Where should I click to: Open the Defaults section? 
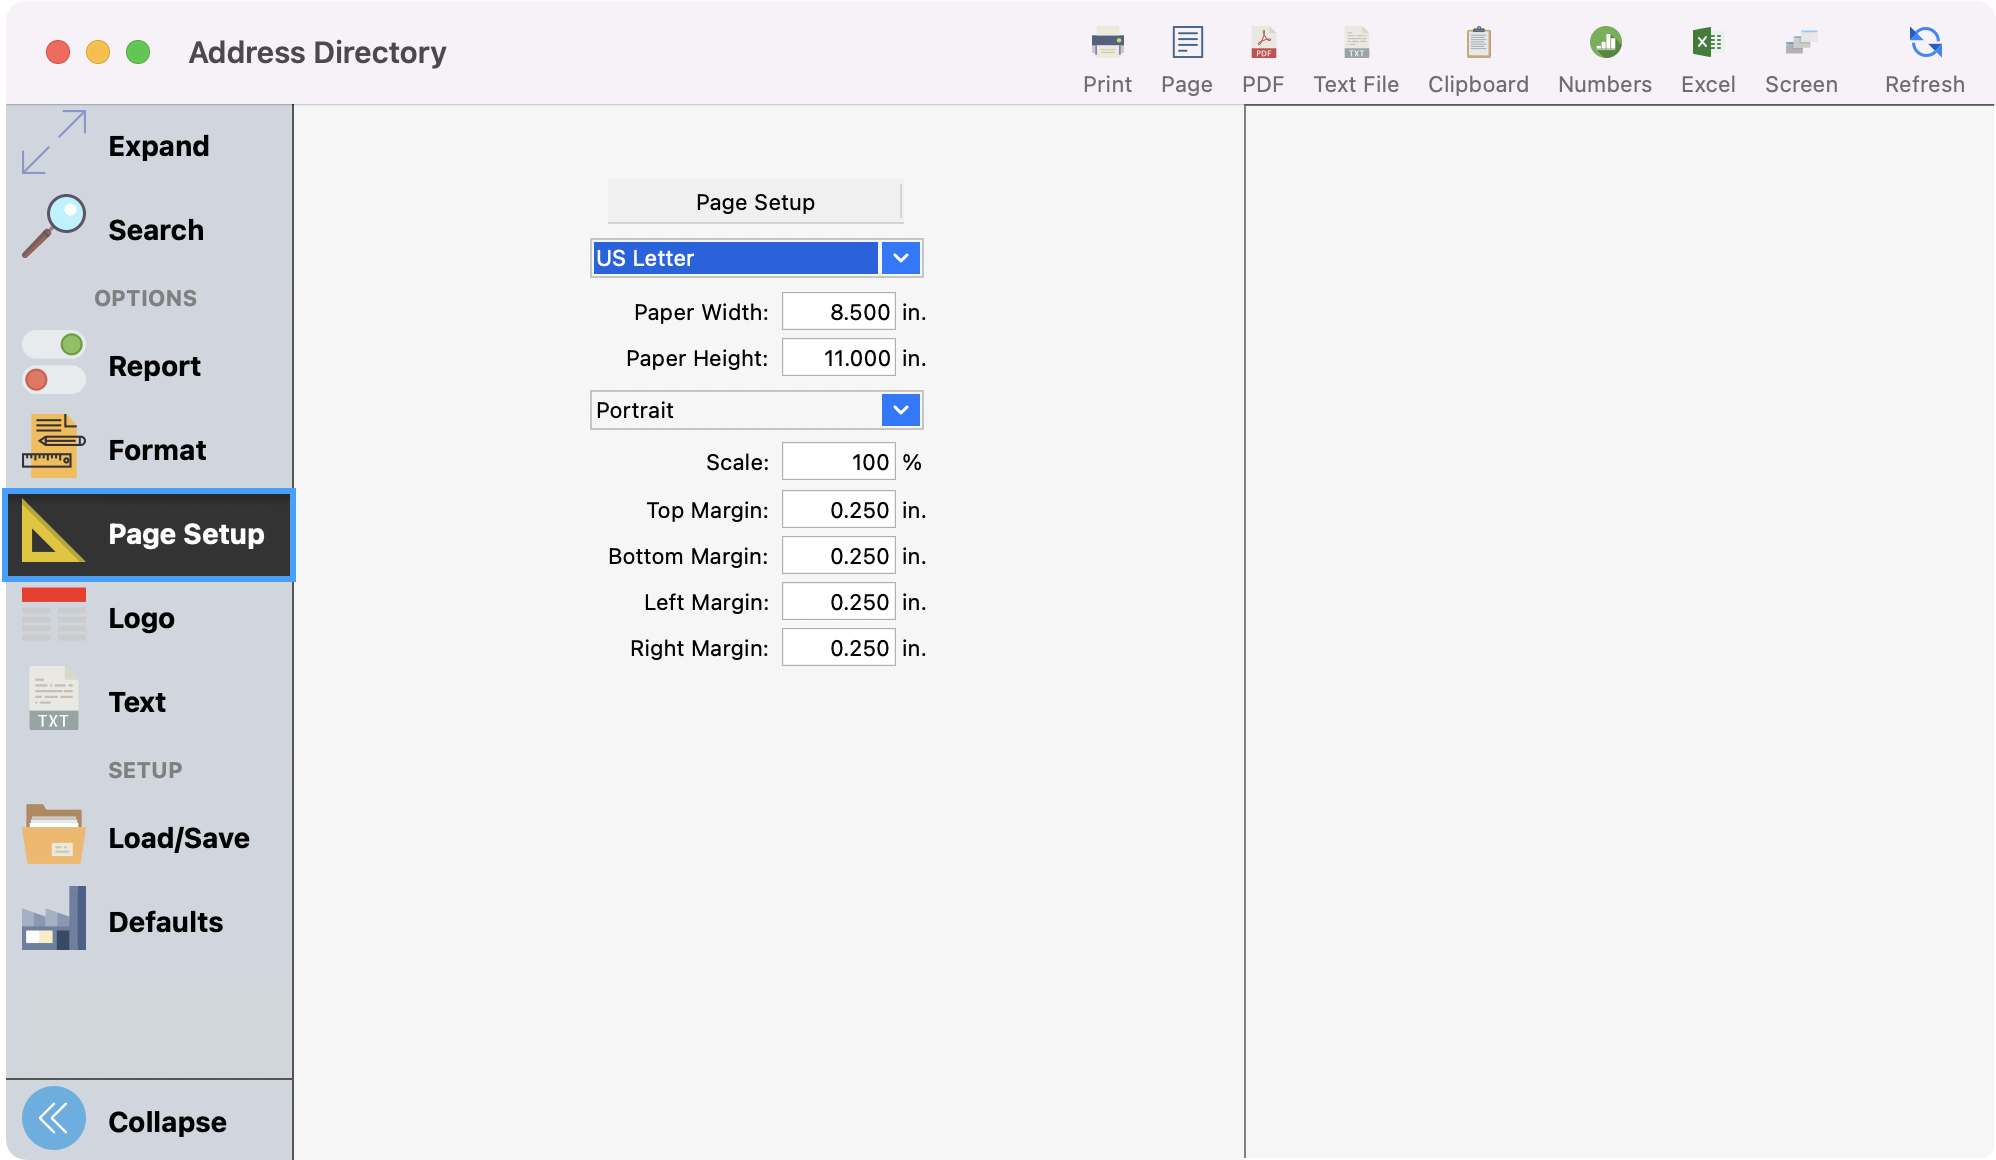(x=150, y=922)
